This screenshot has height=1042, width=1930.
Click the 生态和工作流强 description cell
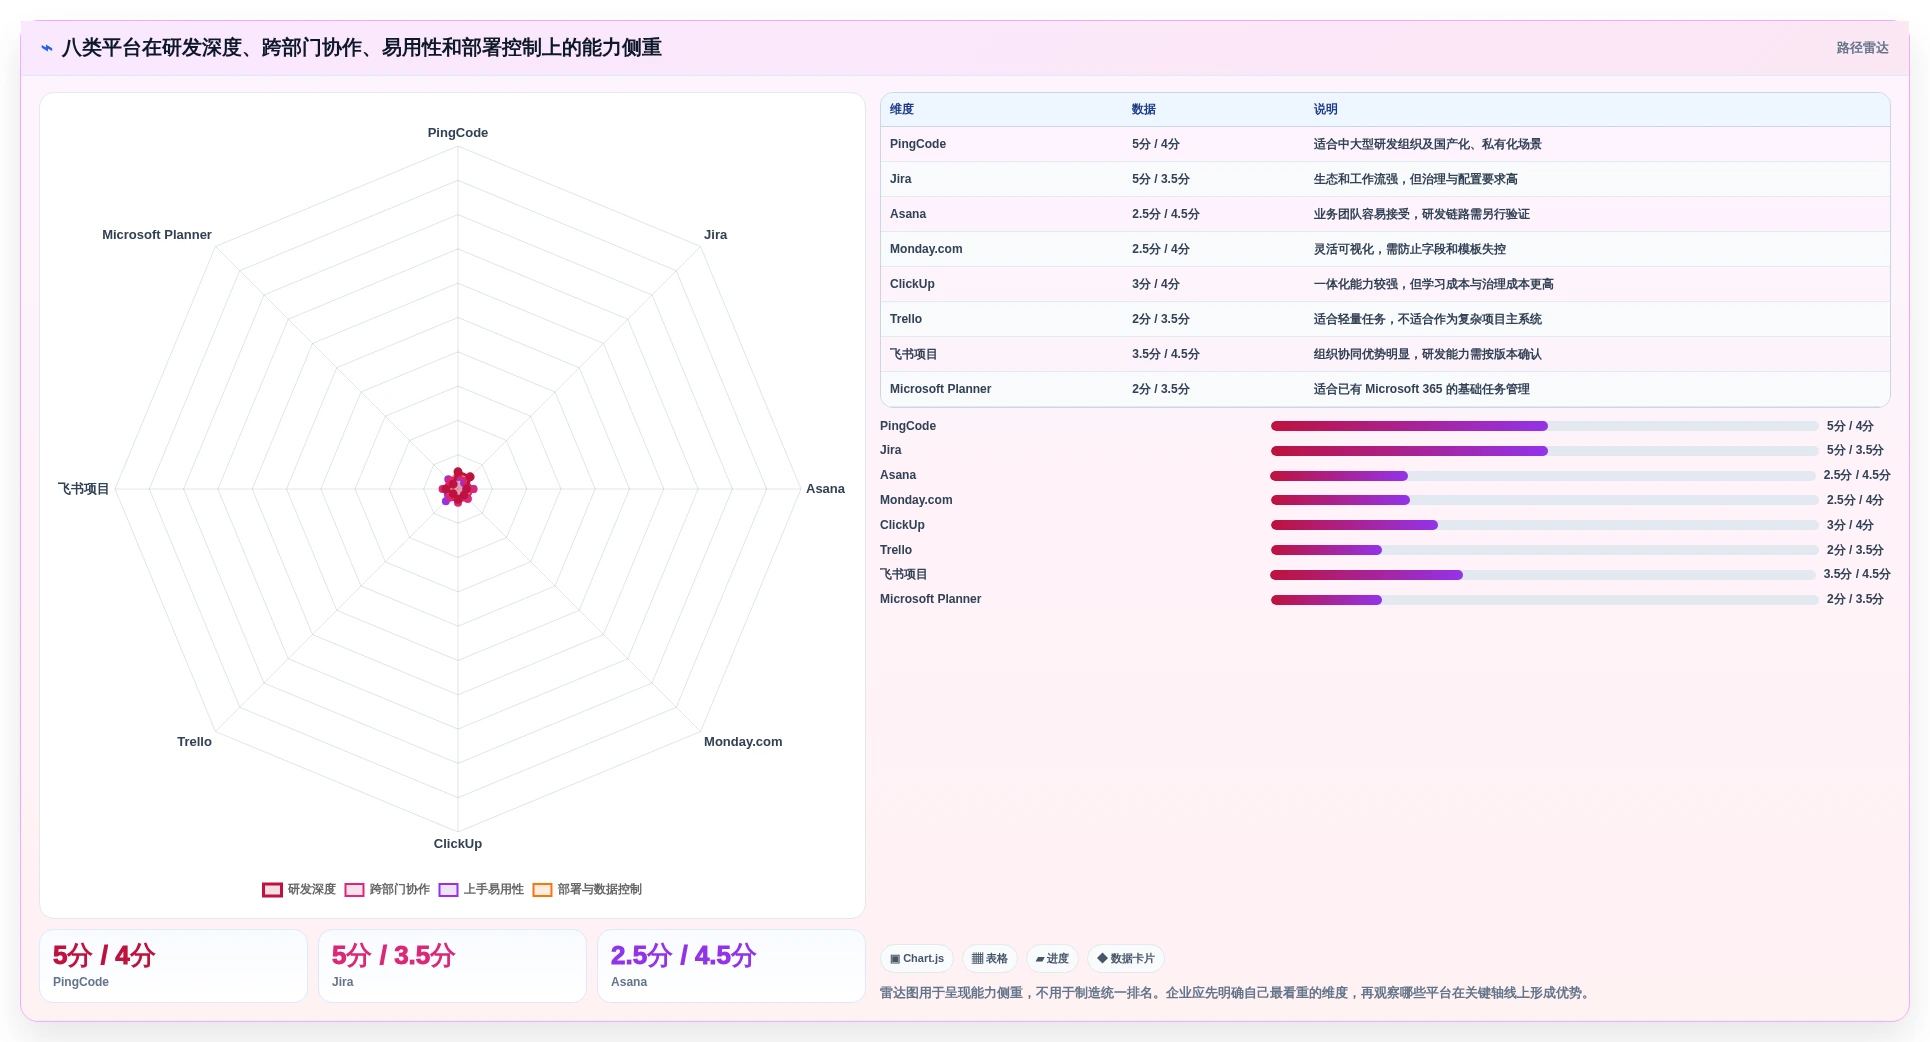click(1415, 179)
